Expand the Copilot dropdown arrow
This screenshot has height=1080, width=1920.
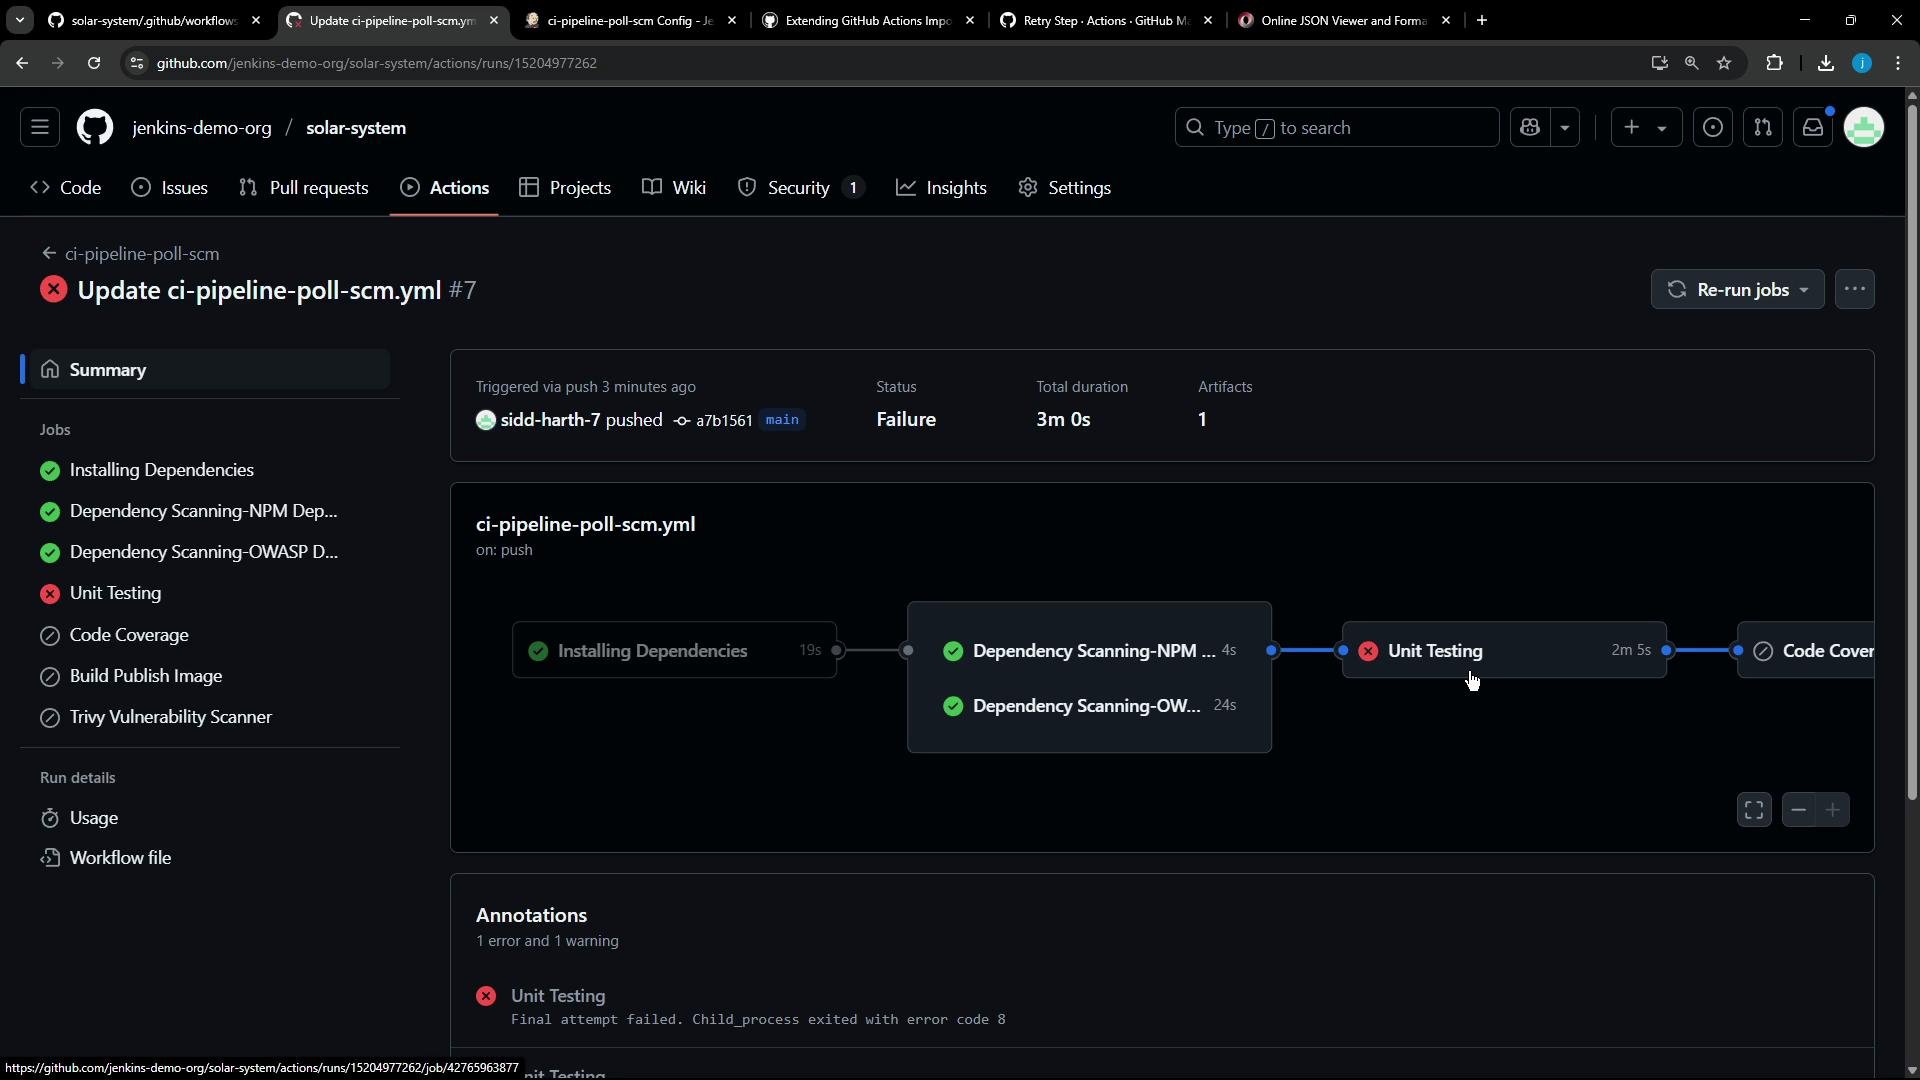[1565, 128]
